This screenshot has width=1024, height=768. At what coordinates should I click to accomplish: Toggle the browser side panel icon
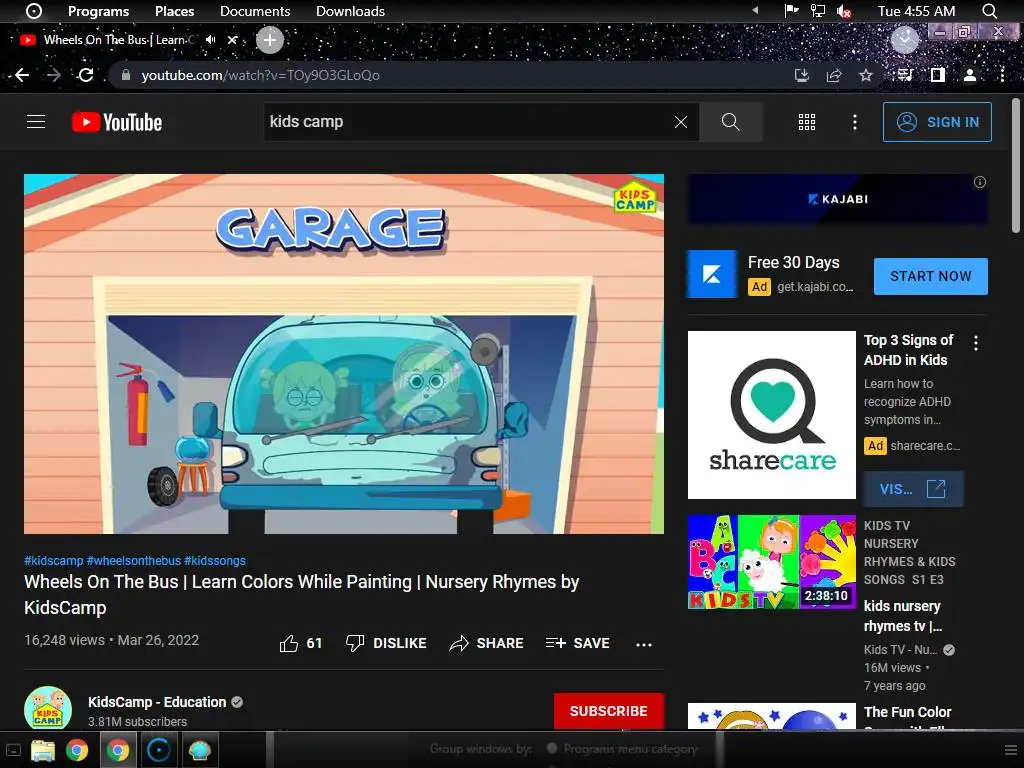[x=937, y=75]
